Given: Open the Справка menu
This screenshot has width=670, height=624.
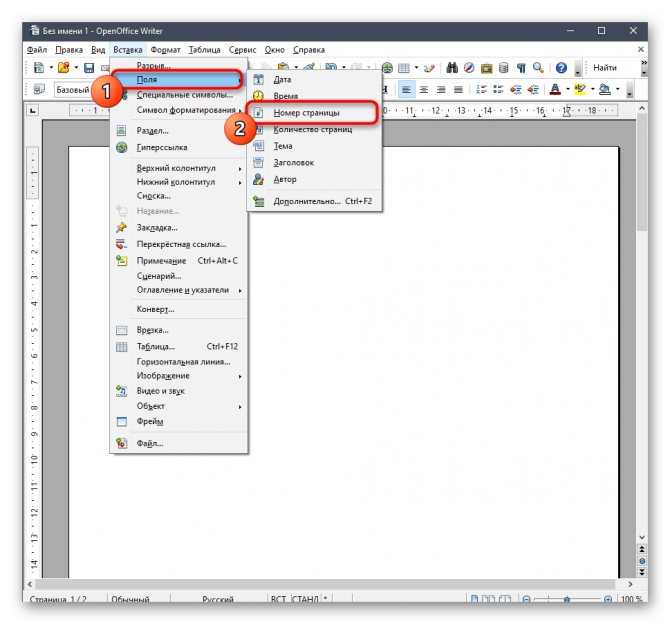Looking at the screenshot, I should 309,50.
